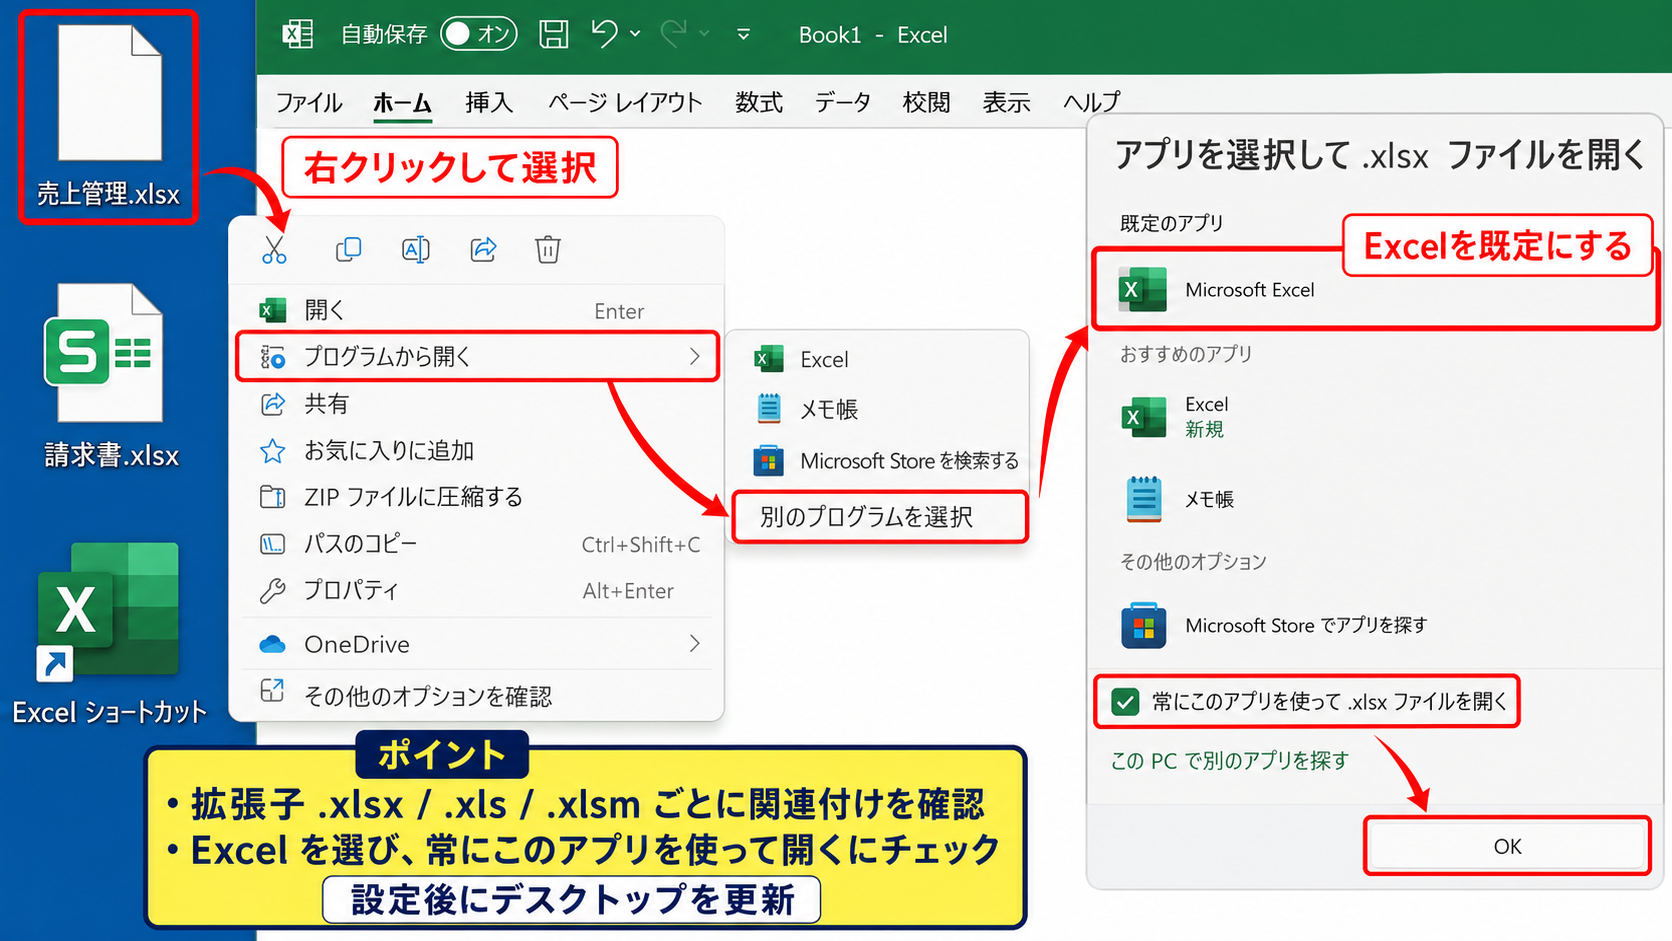Open the ヘルプ ribbon tab

click(1091, 102)
